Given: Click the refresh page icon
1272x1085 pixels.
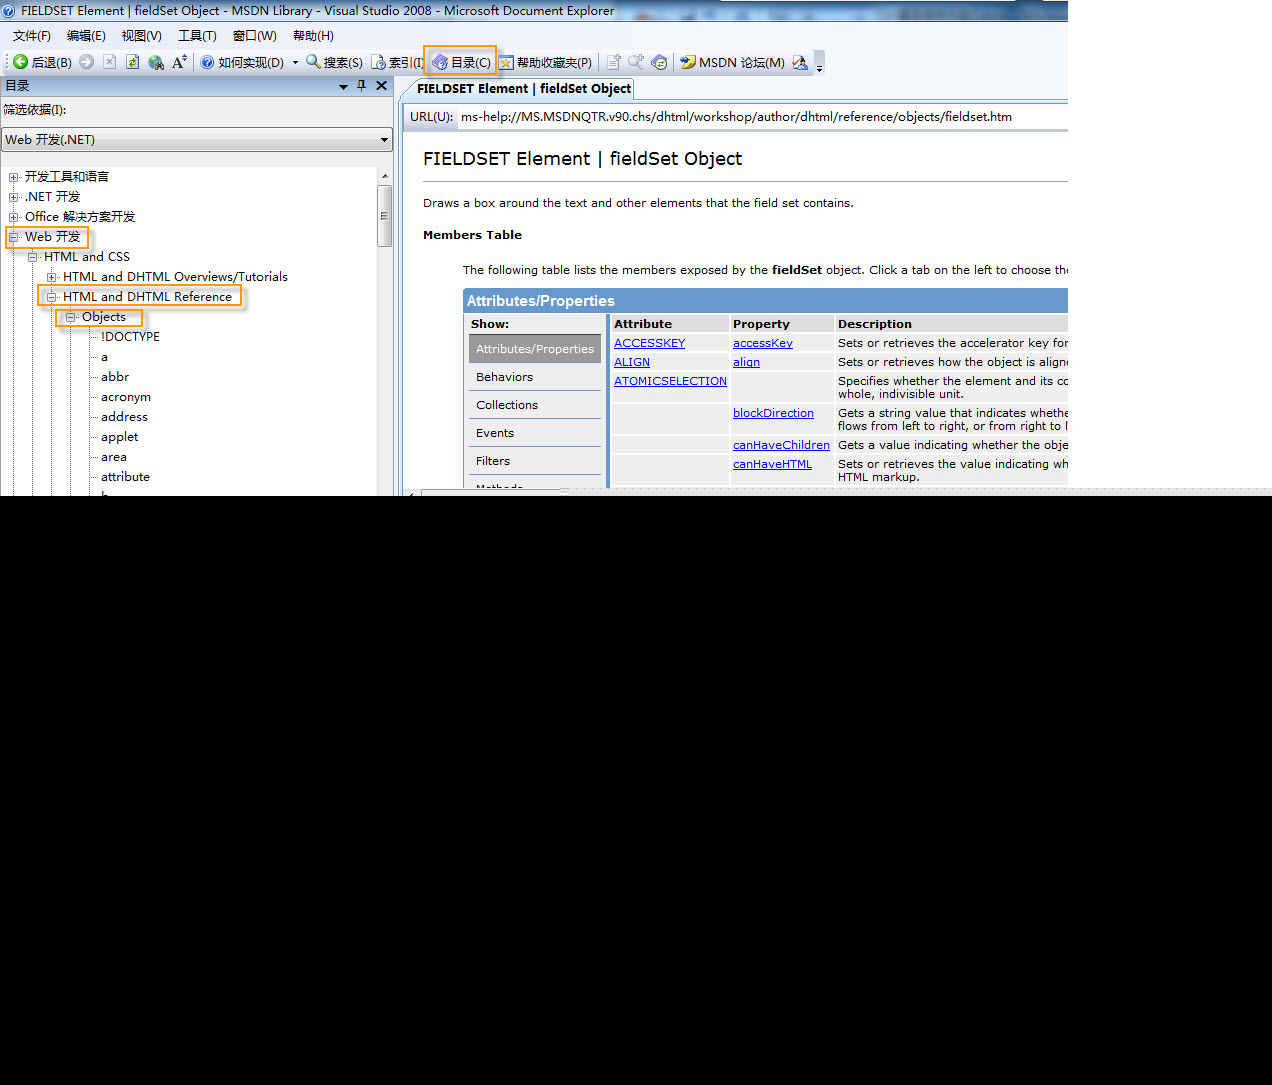Looking at the screenshot, I should [x=132, y=62].
